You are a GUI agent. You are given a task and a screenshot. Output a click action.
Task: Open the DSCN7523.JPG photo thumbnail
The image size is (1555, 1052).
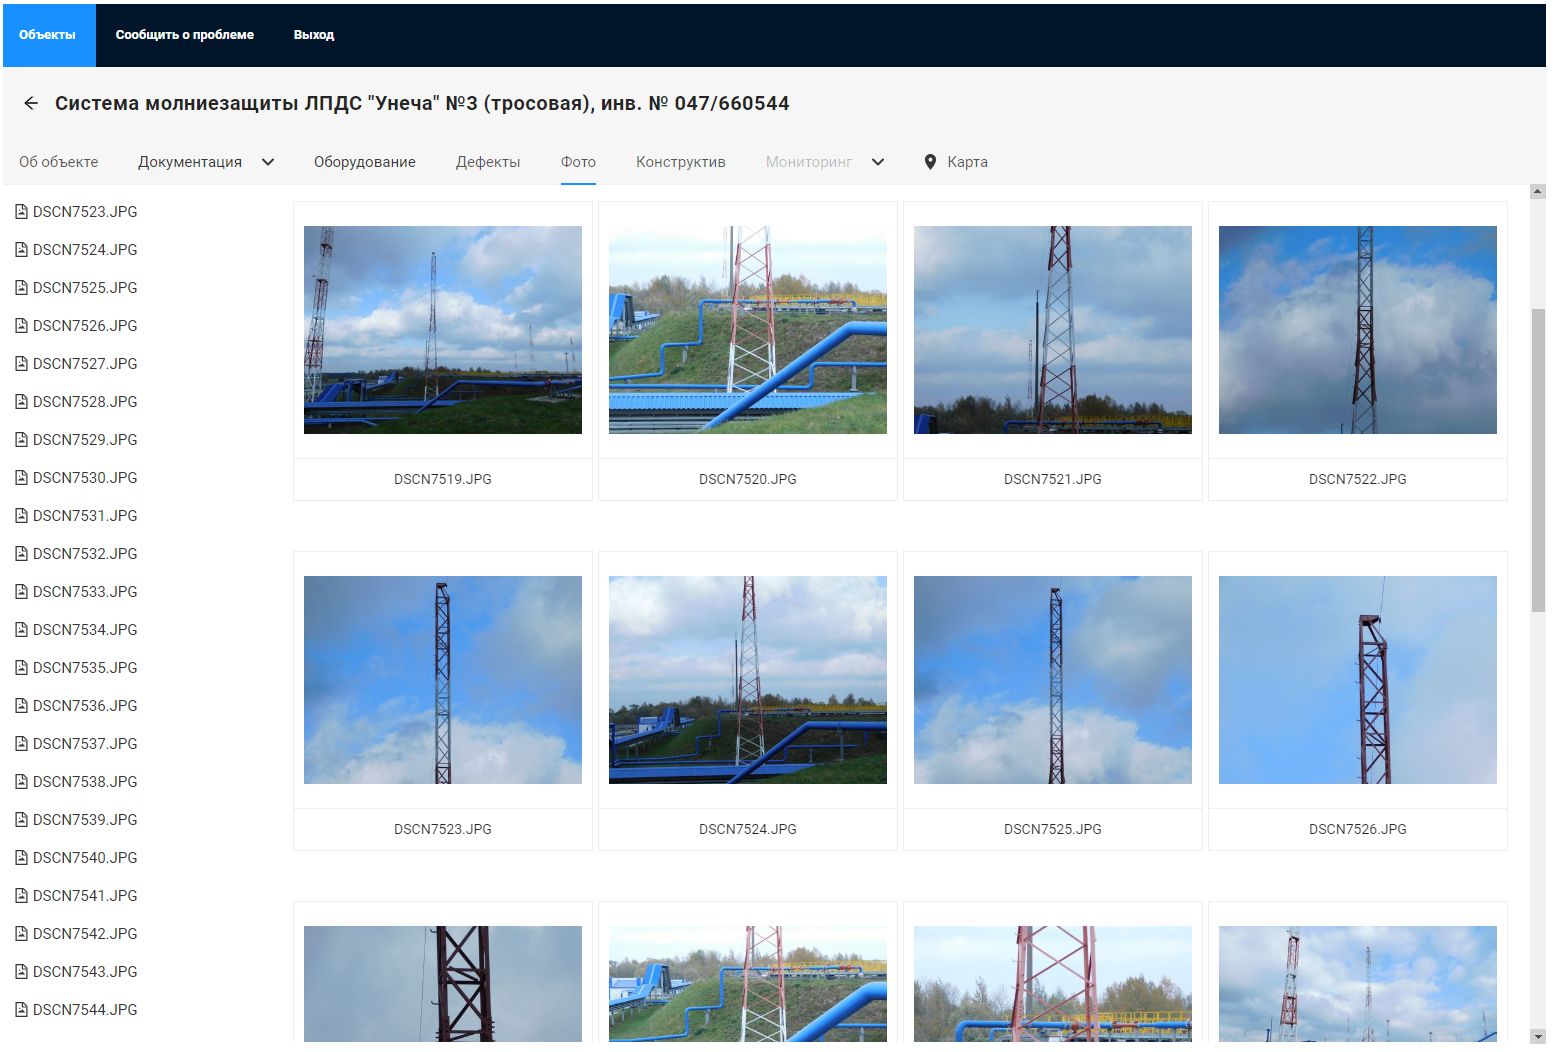pyautogui.click(x=443, y=680)
